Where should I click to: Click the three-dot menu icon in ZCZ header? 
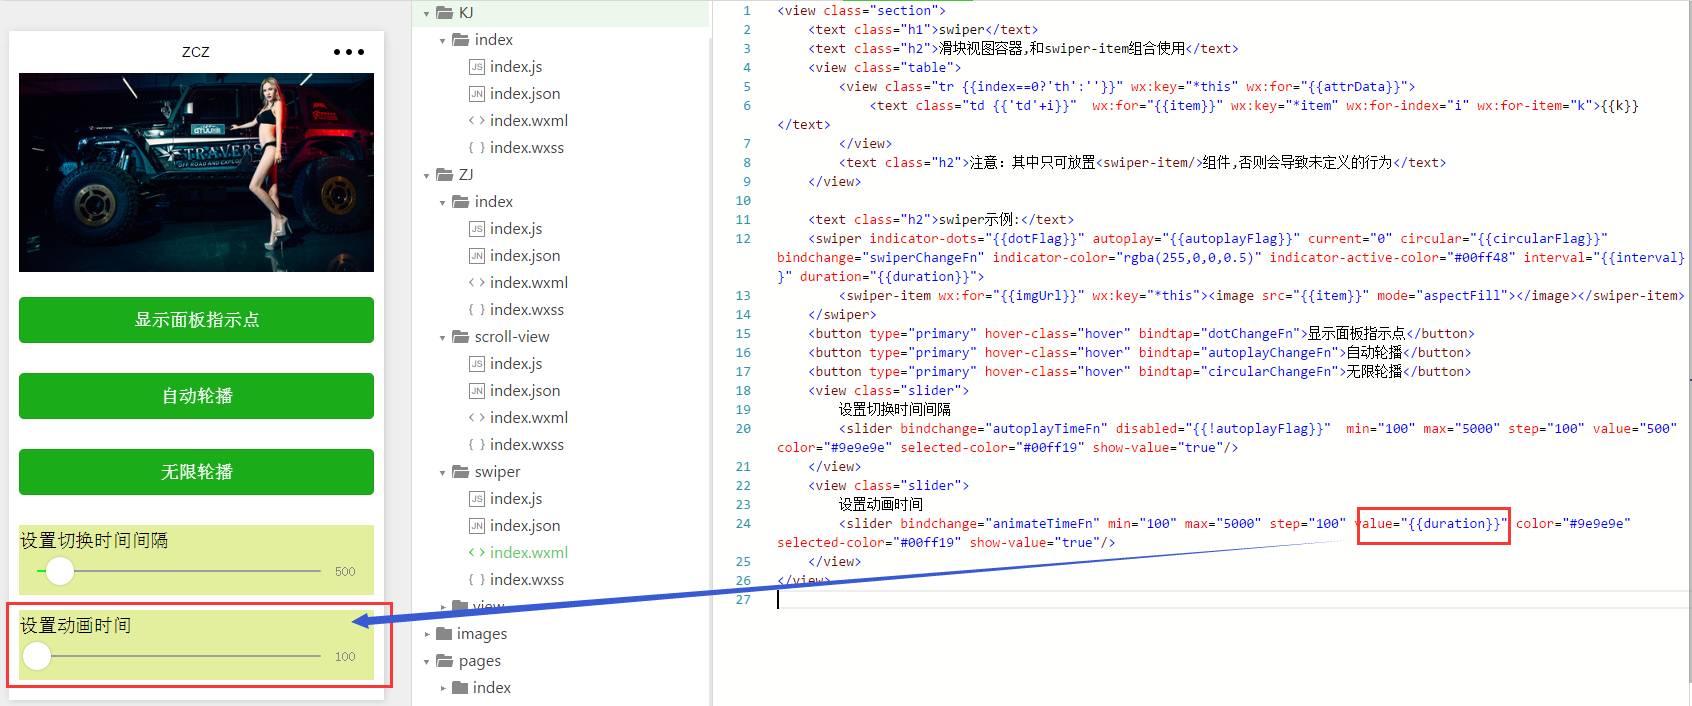coord(348,52)
